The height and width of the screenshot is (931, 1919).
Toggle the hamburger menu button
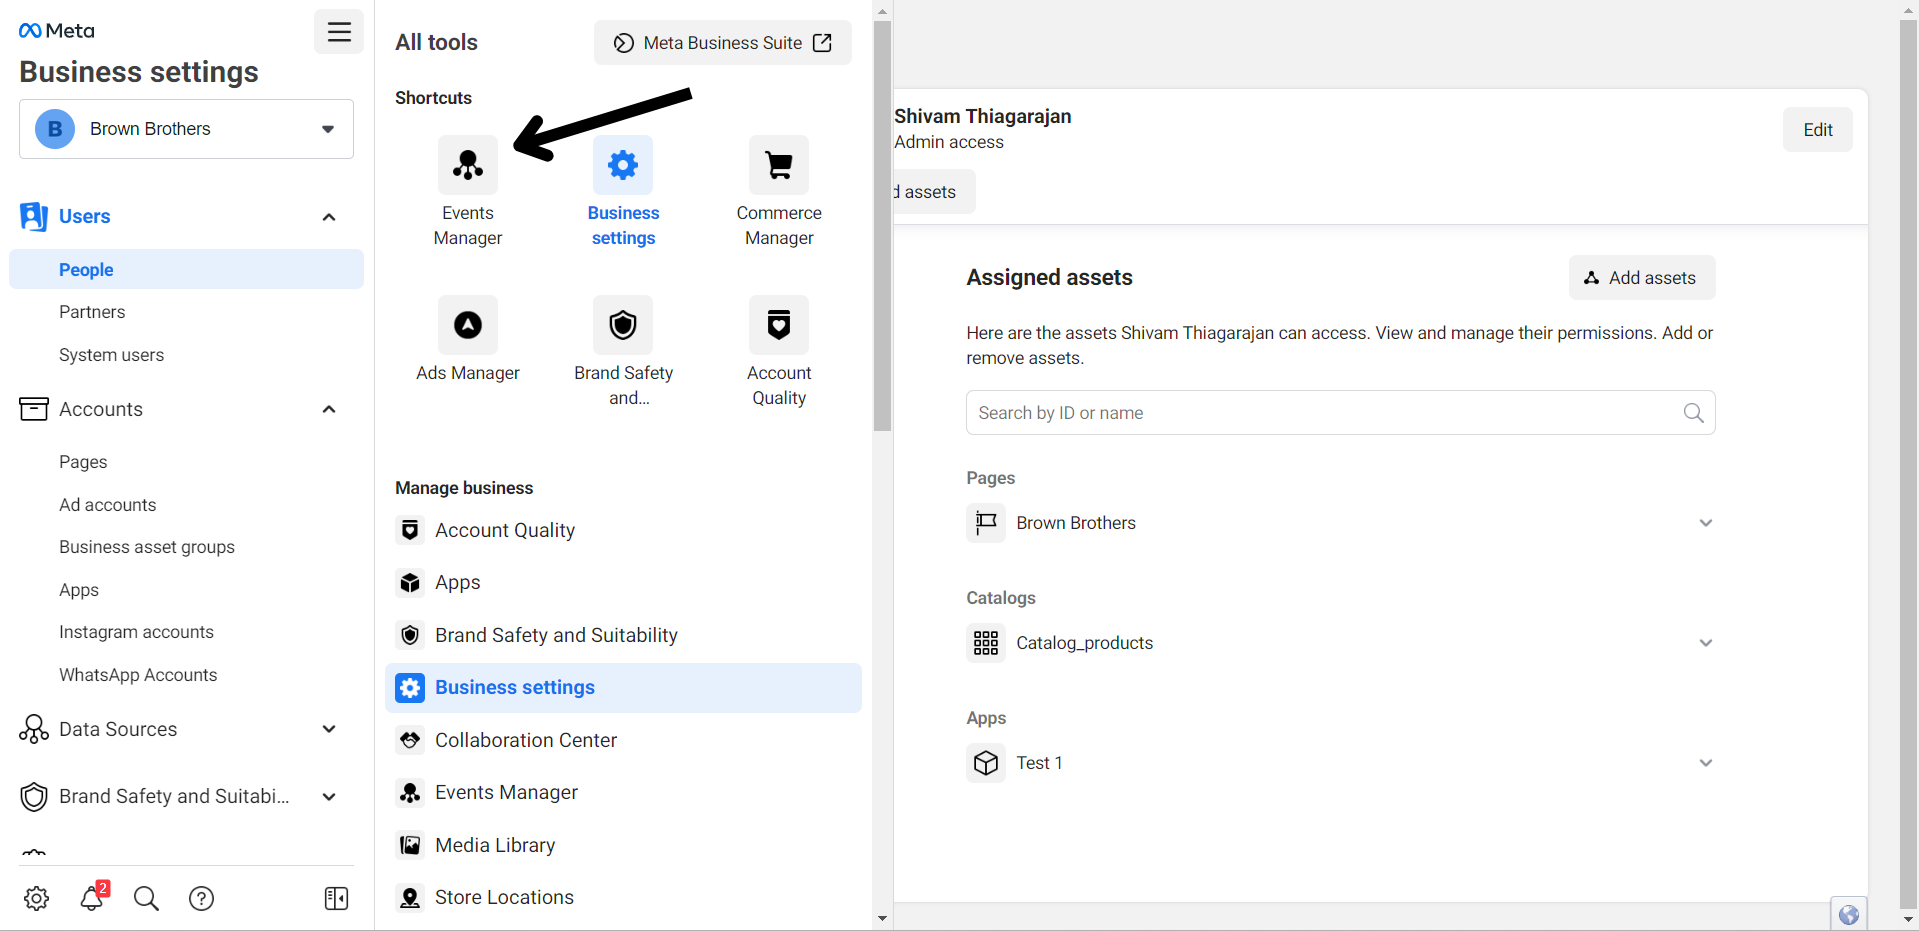click(339, 32)
